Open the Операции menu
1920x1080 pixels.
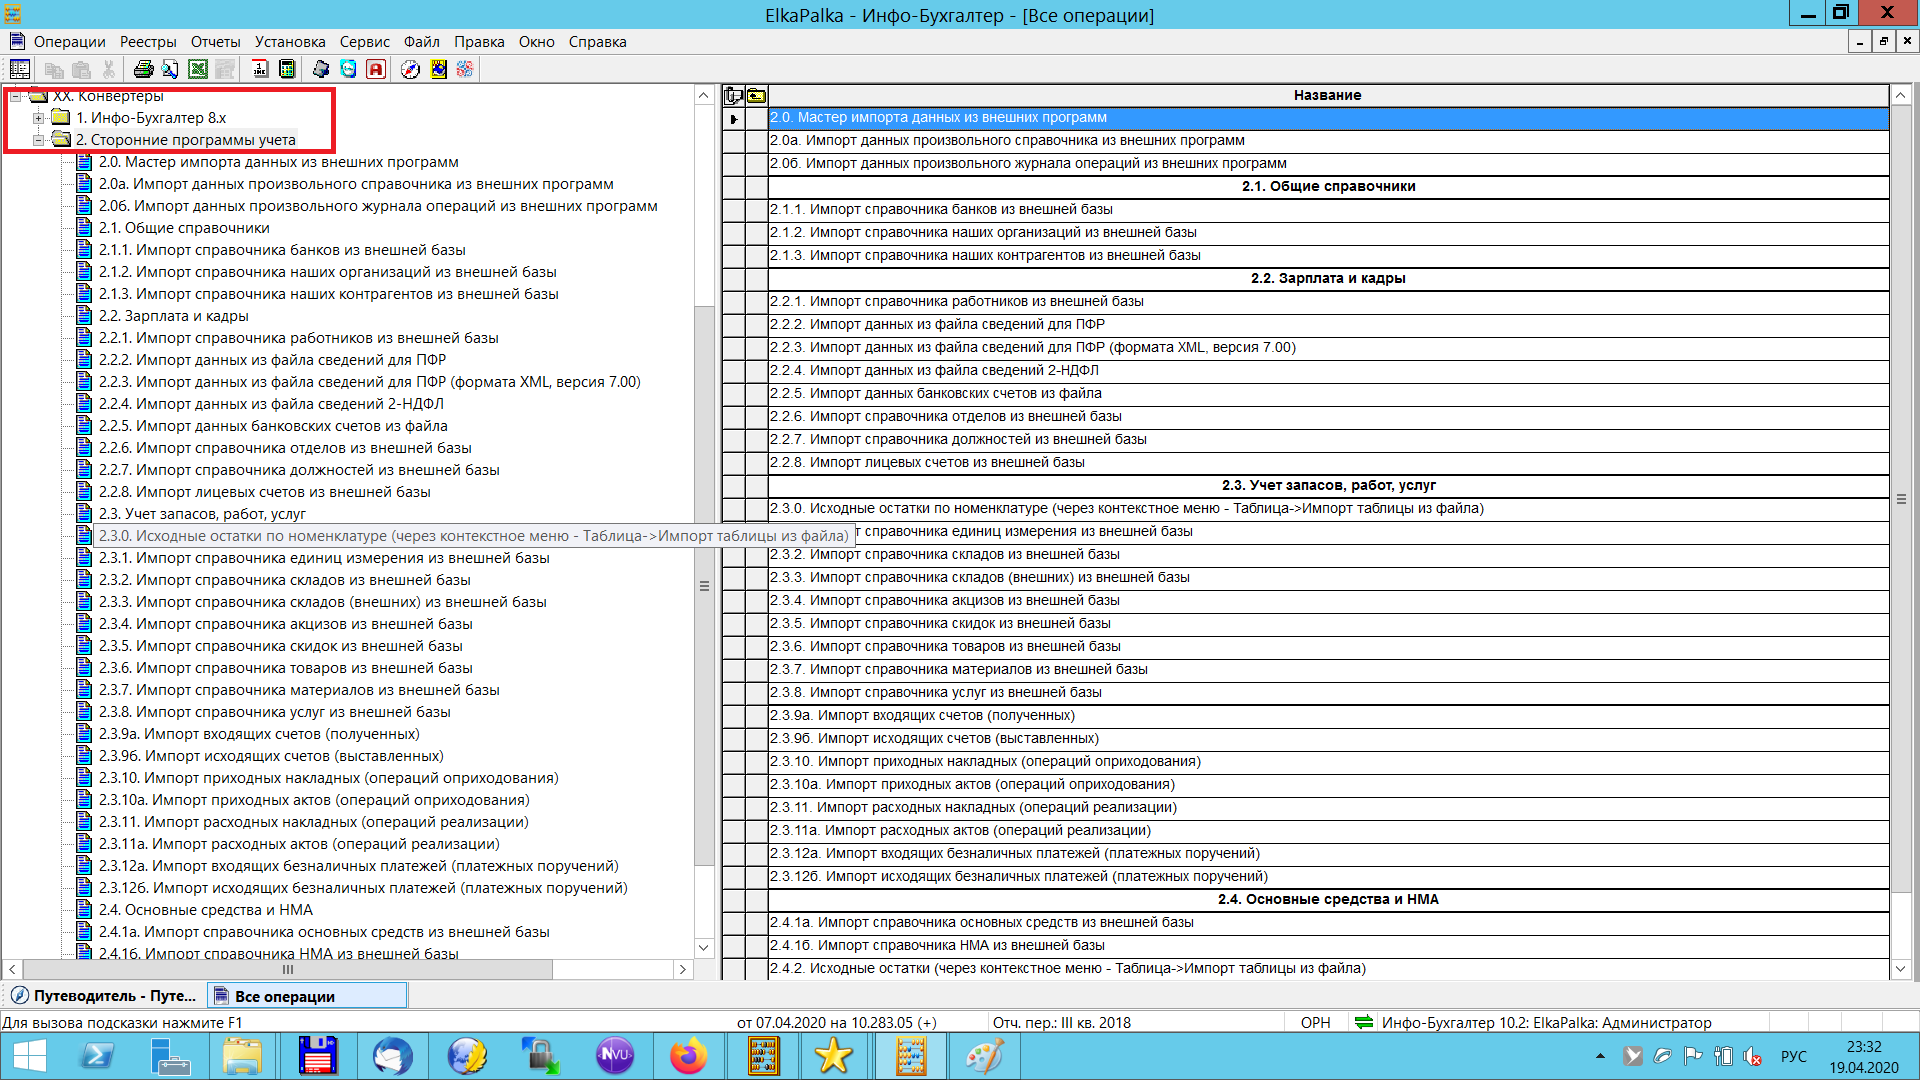tap(69, 42)
